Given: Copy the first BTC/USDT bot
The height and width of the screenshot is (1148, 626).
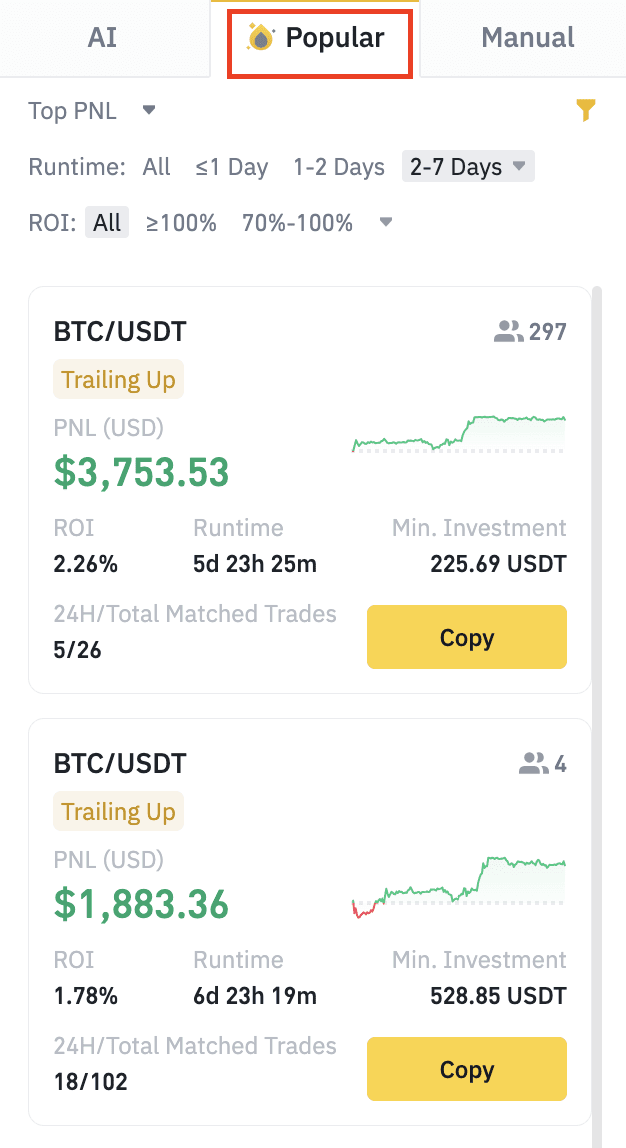Looking at the screenshot, I should click(x=466, y=637).
